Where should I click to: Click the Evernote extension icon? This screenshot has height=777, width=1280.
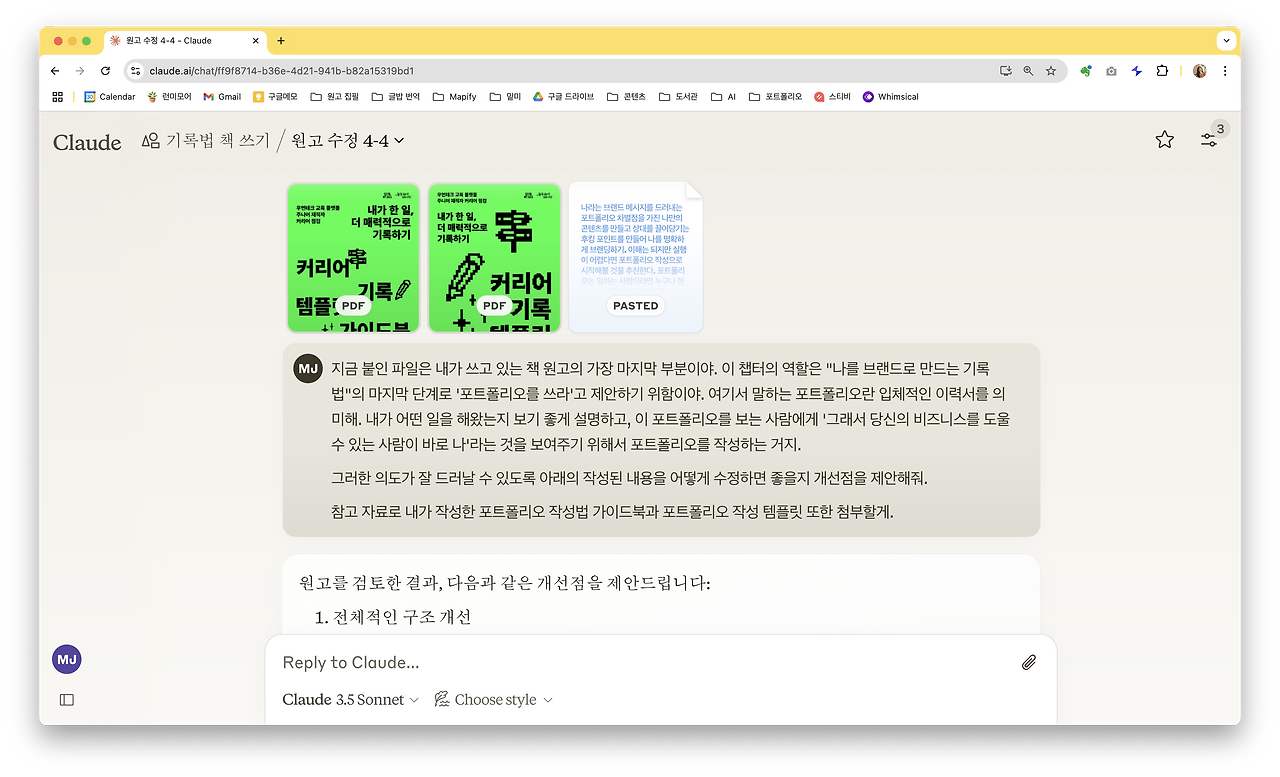point(1086,71)
